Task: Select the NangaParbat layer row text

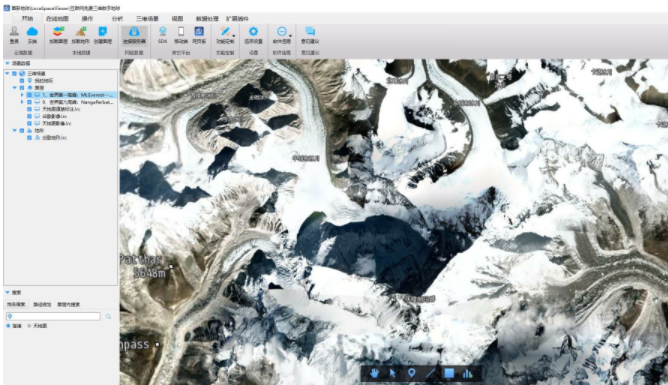Action: coord(78,102)
